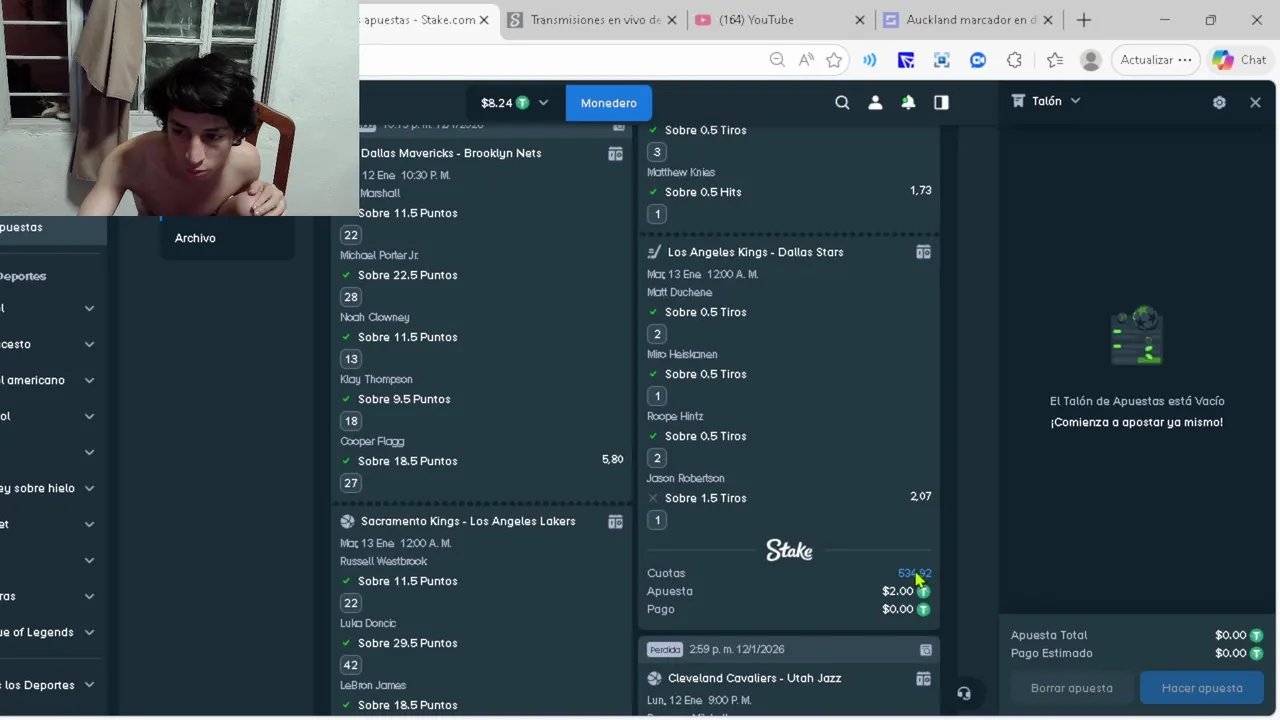Open a new browser tab
Viewport: 1280px width, 720px height.
1084,20
